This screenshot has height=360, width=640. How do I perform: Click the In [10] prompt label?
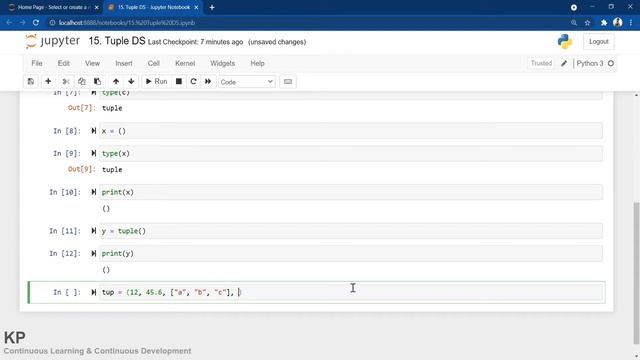click(x=65, y=192)
